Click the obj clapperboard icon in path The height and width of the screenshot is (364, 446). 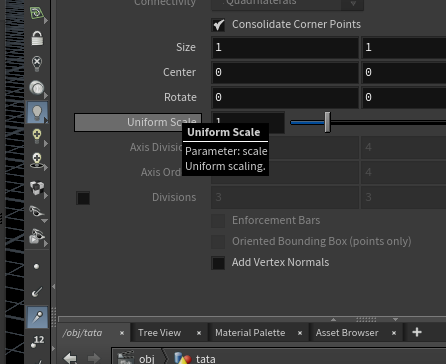[x=126, y=358]
